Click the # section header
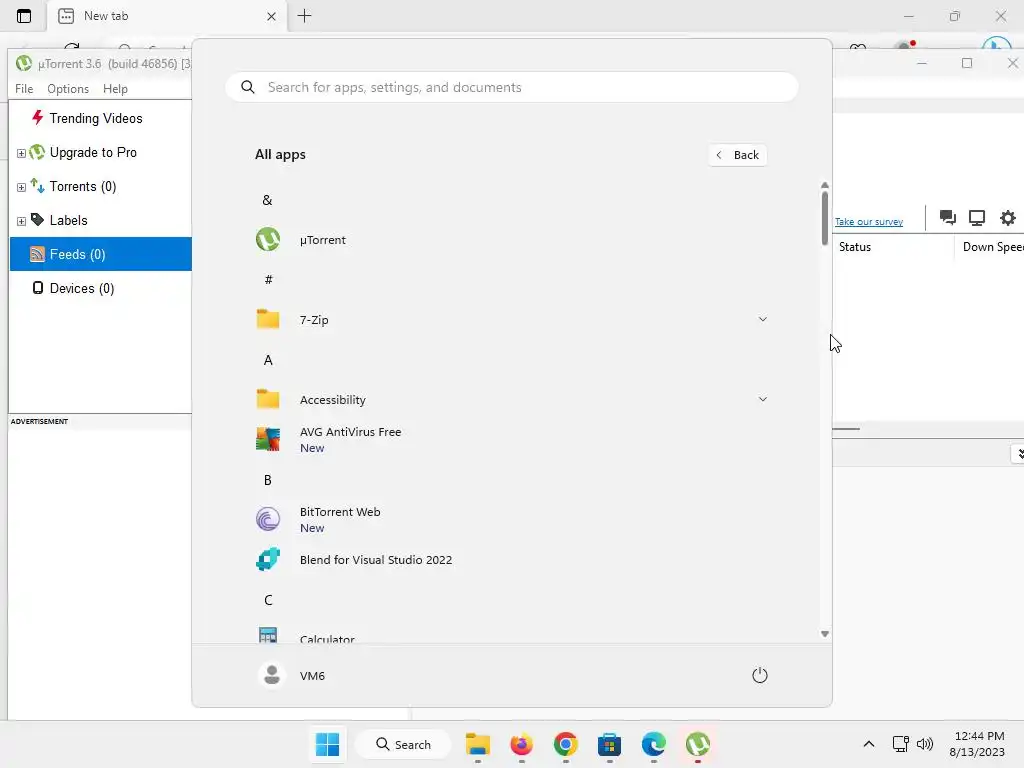This screenshot has width=1024, height=768. [268, 280]
